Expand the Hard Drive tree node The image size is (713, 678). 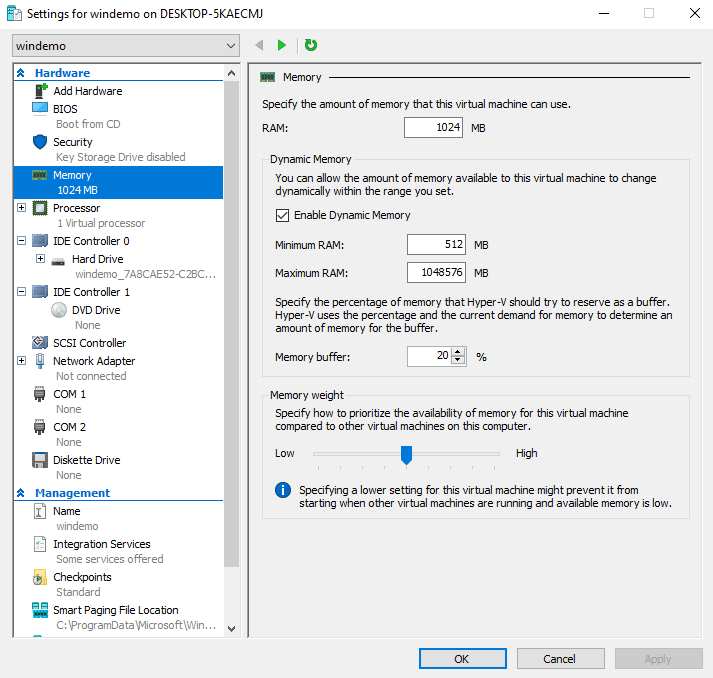(x=41, y=259)
